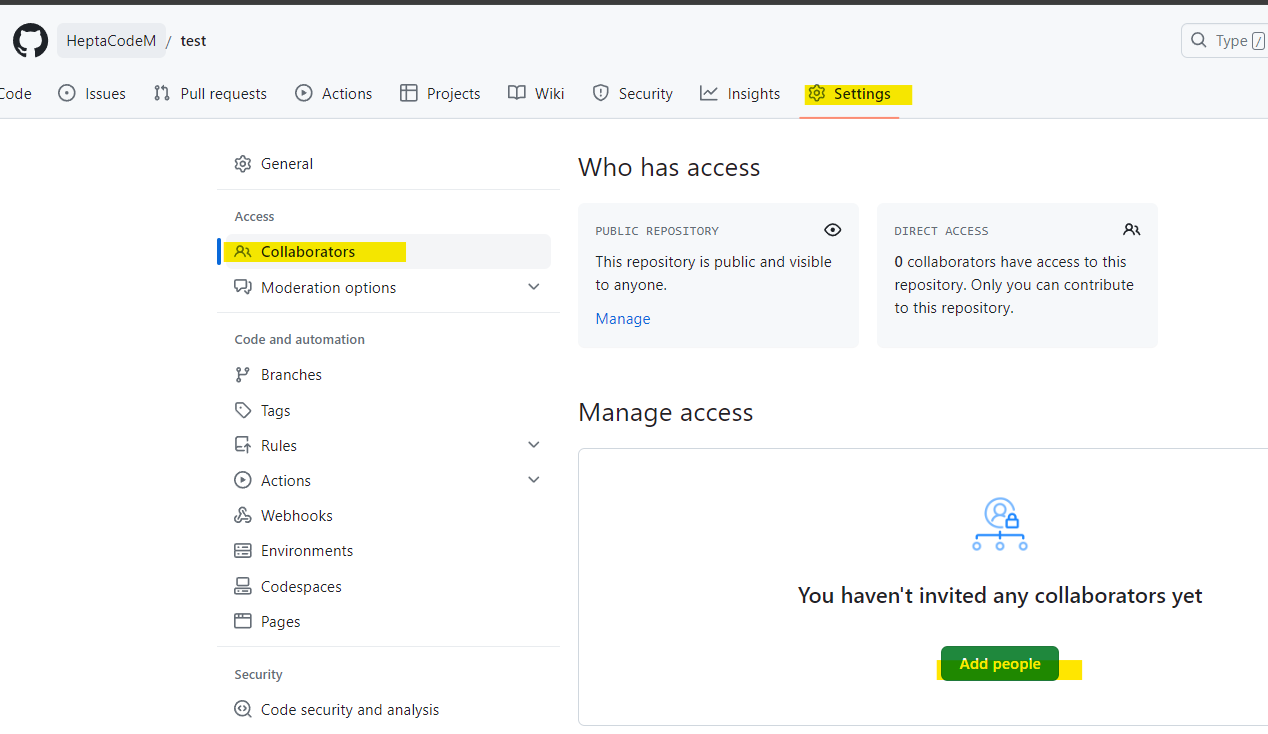Screen dimensions: 1268x734
Task: Click the people icon on Direct access card
Action: (1131, 230)
